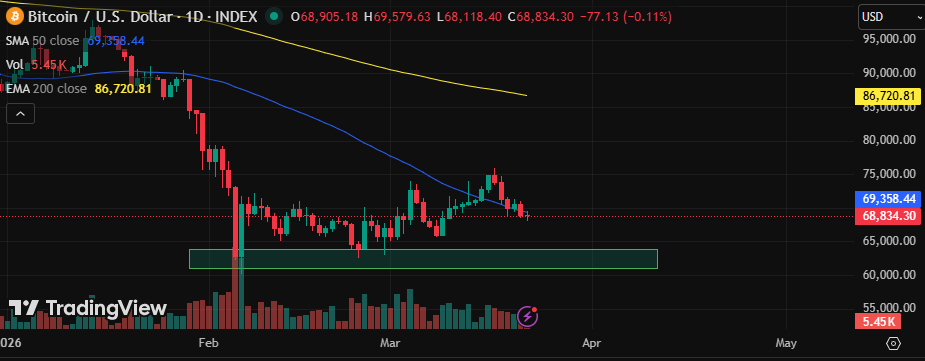Click the purple lightning bolt icon
This screenshot has height=361, width=925.
click(527, 317)
